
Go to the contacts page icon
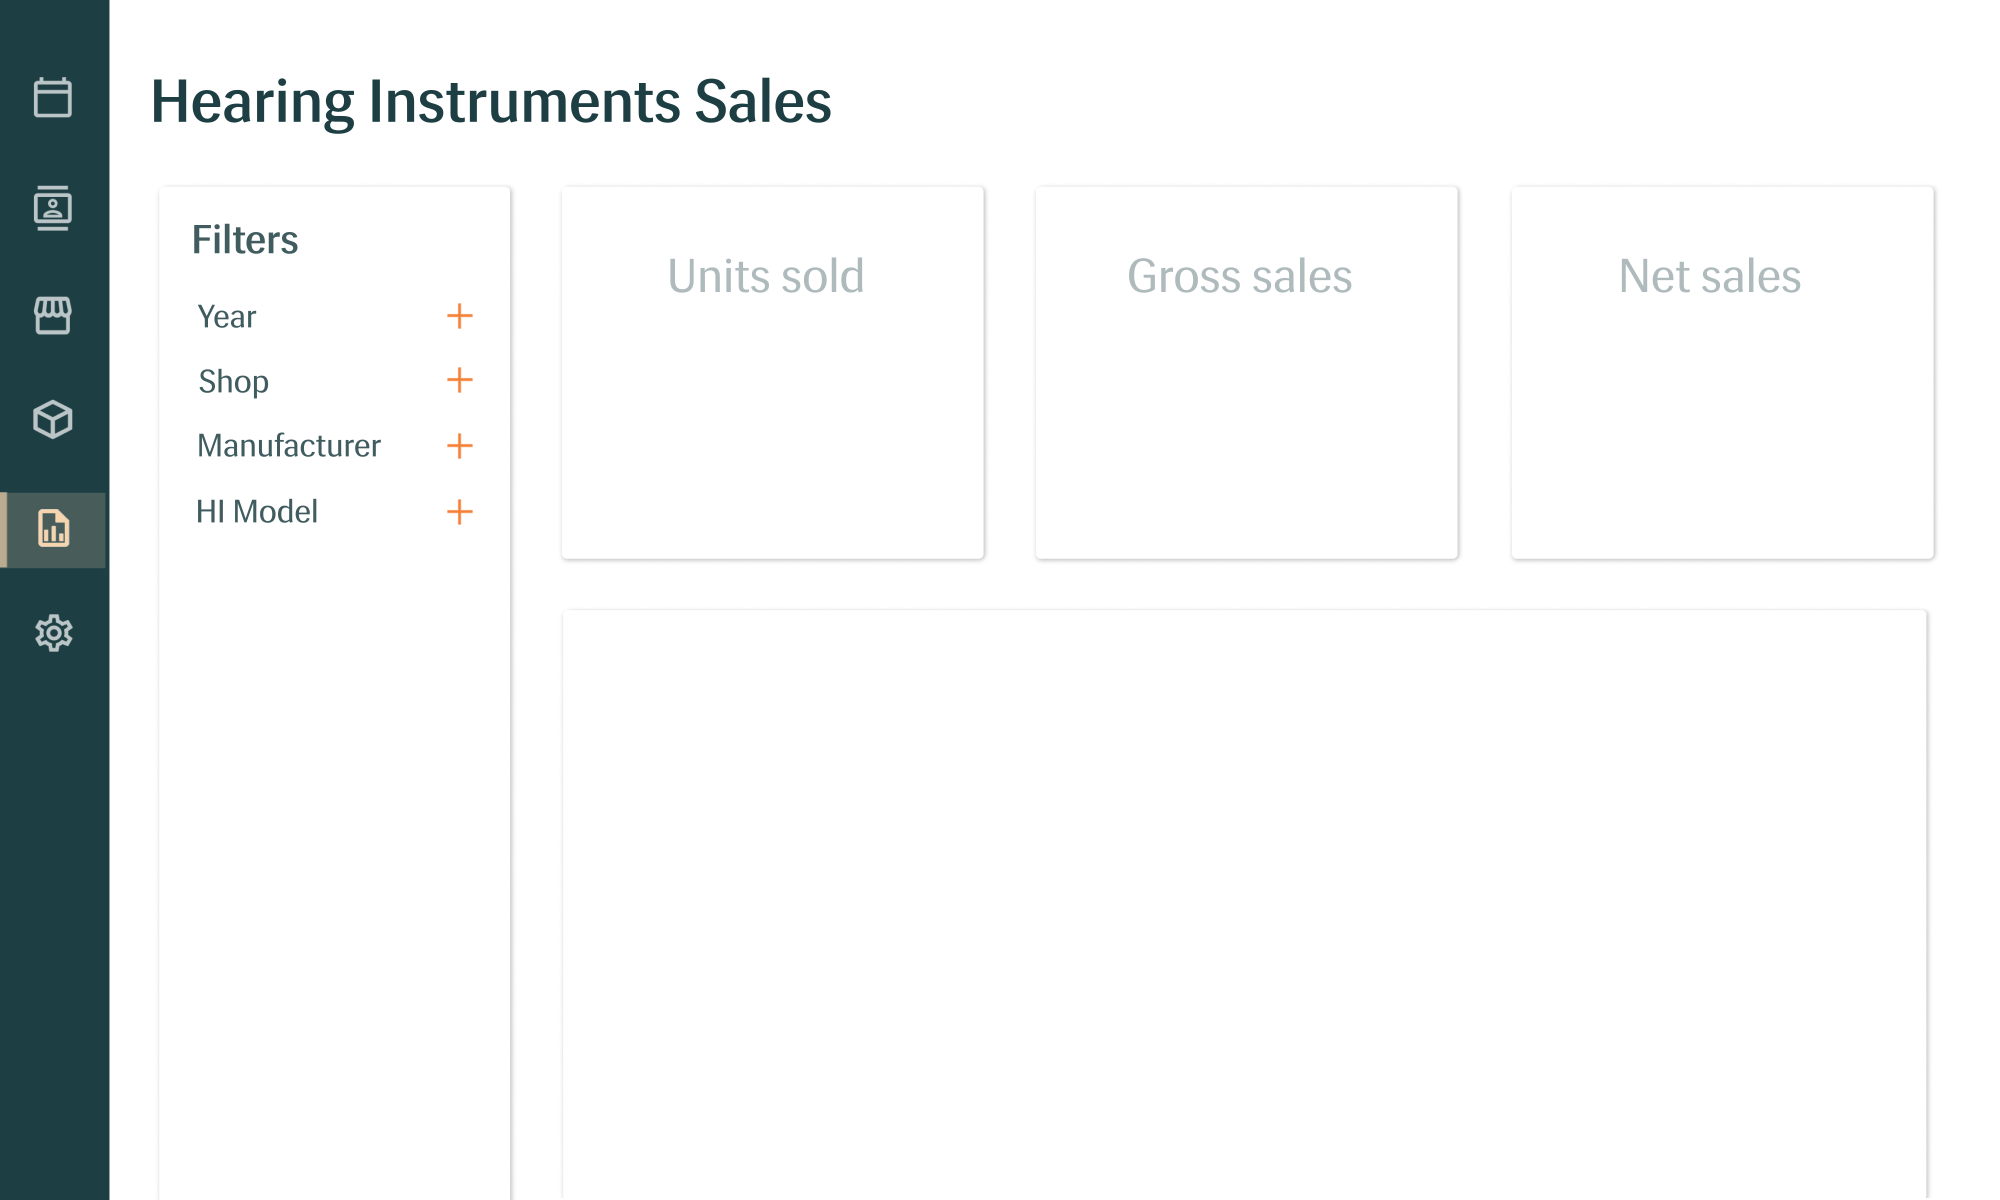pos(53,208)
